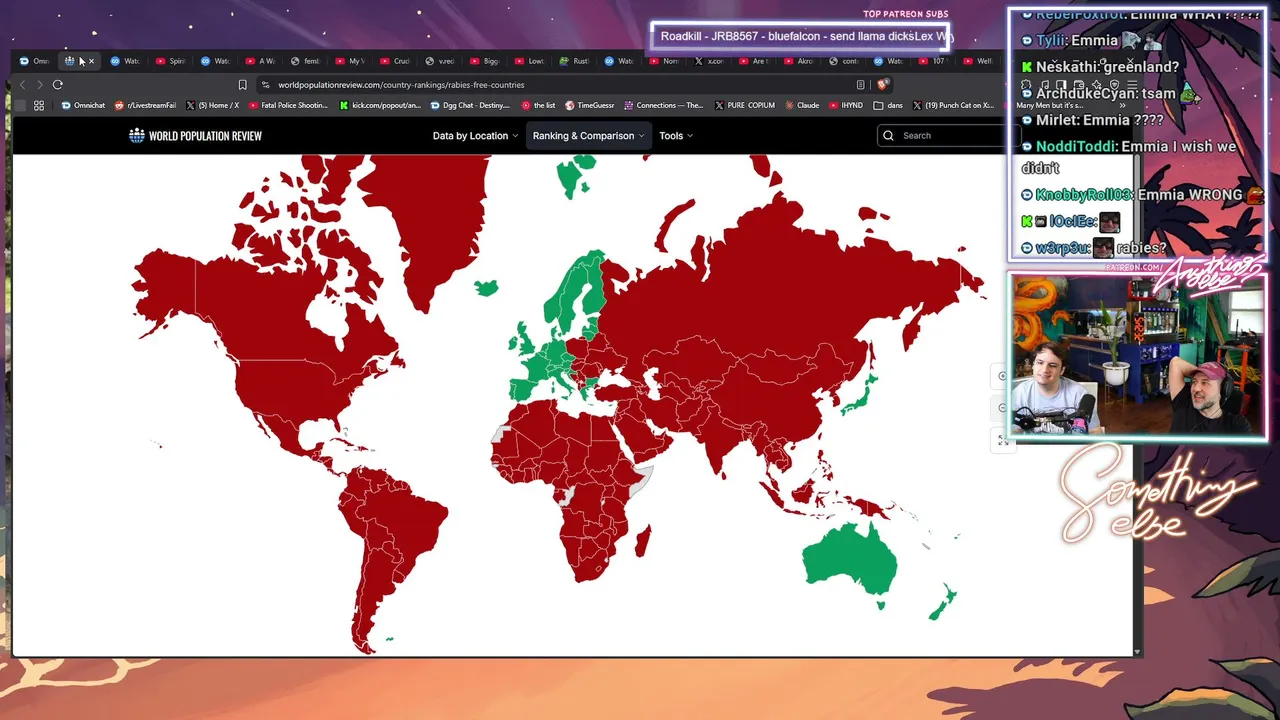
Task: Reload the page with the refresh icon
Action: (x=57, y=85)
